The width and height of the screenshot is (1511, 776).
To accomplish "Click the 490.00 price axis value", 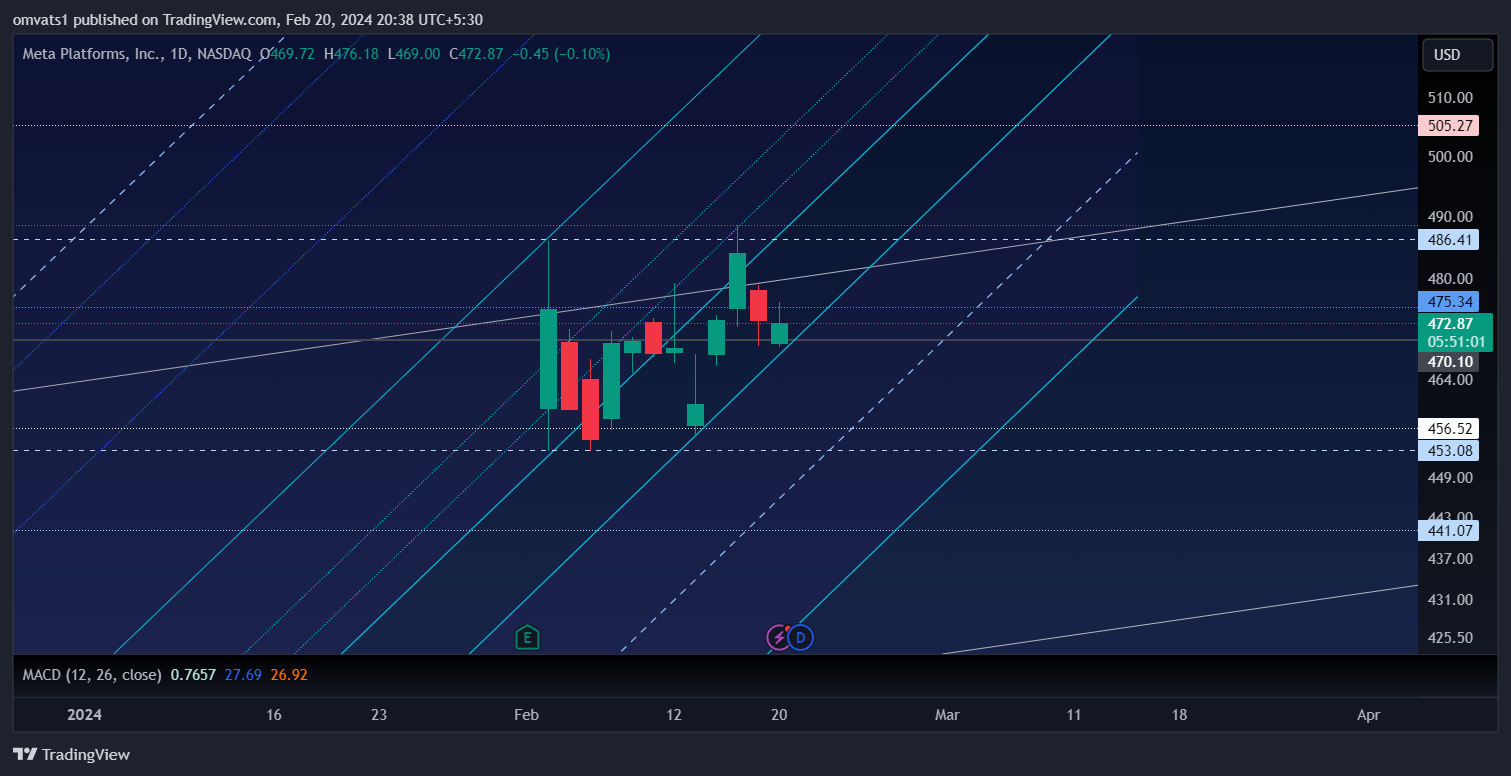I will (1450, 217).
